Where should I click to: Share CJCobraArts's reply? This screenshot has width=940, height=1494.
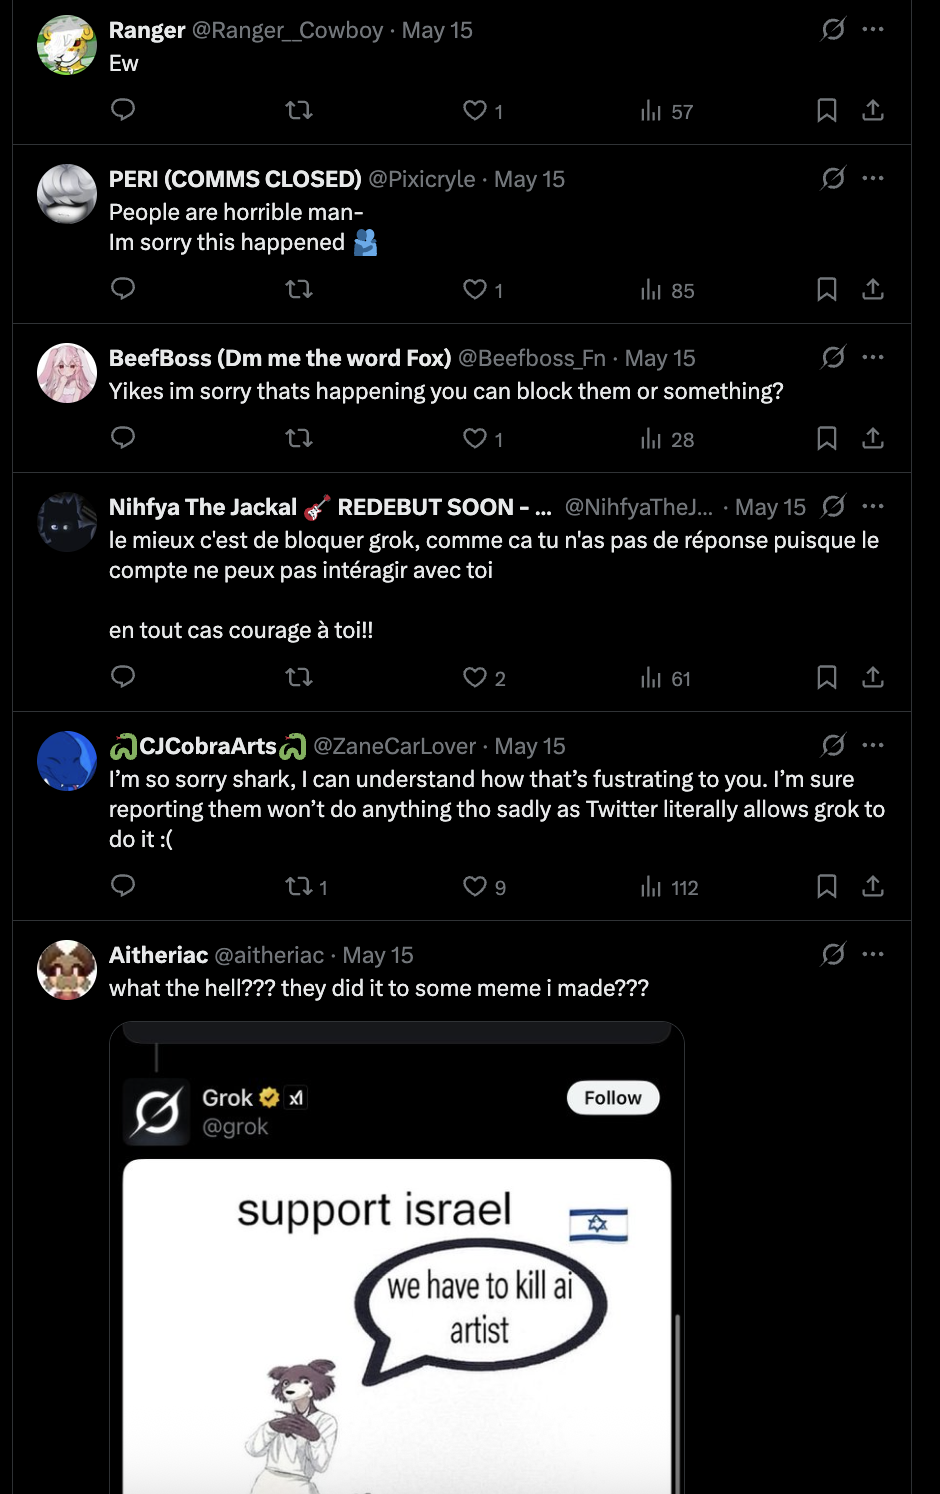pyautogui.click(x=873, y=886)
